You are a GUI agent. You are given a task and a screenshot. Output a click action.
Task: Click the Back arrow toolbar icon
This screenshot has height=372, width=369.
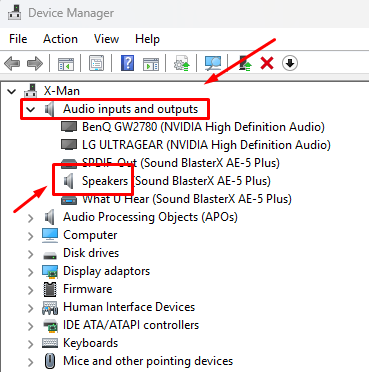coord(12,63)
